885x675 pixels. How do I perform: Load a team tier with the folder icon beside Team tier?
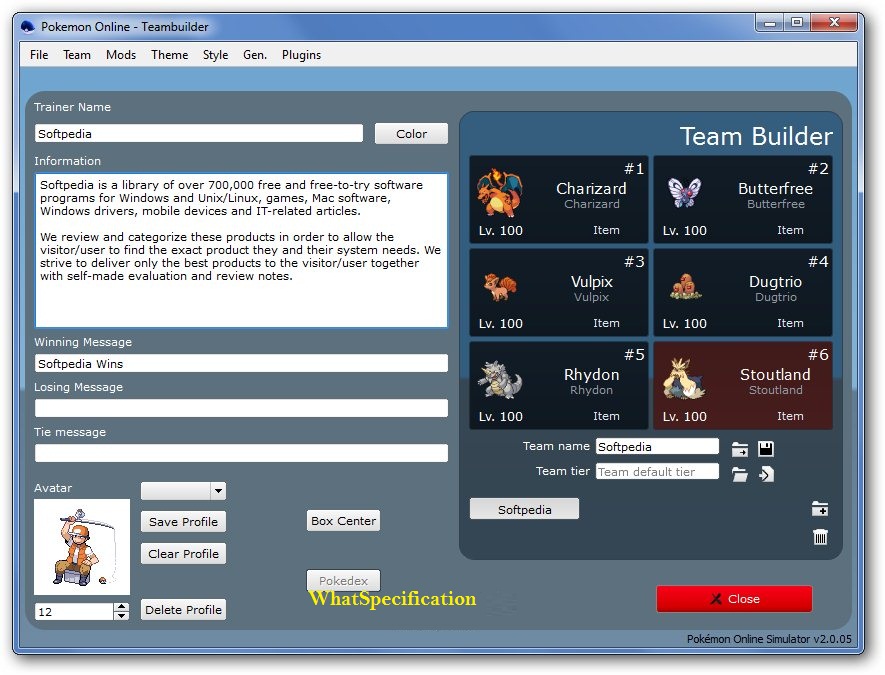click(x=740, y=472)
